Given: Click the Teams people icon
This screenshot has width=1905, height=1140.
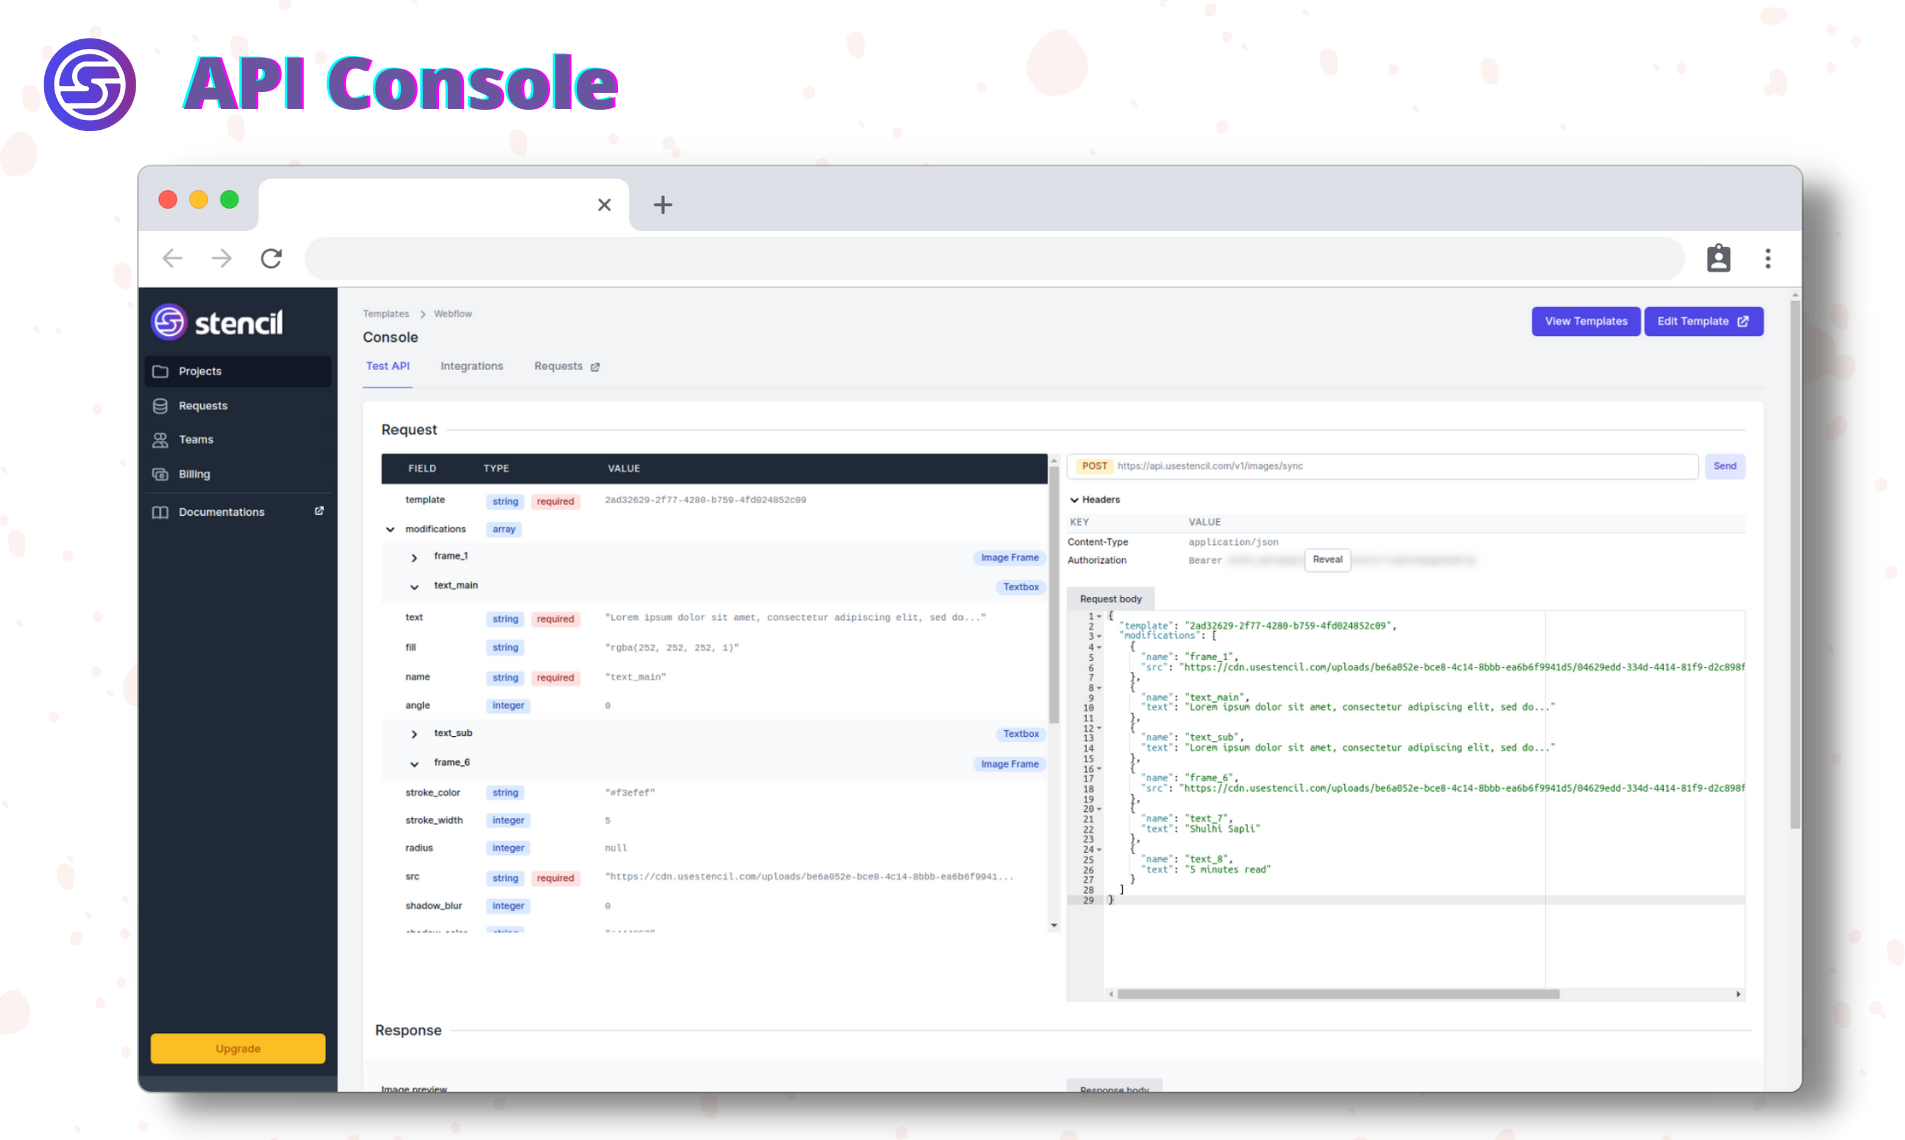Looking at the screenshot, I should [x=160, y=440].
